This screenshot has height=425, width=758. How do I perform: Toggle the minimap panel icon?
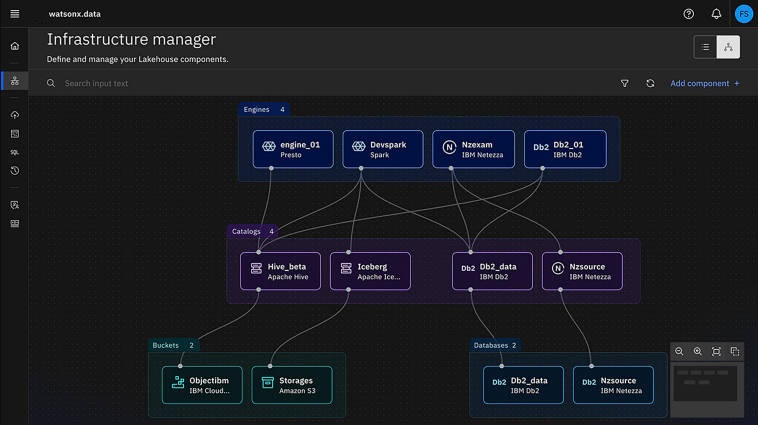click(x=735, y=352)
